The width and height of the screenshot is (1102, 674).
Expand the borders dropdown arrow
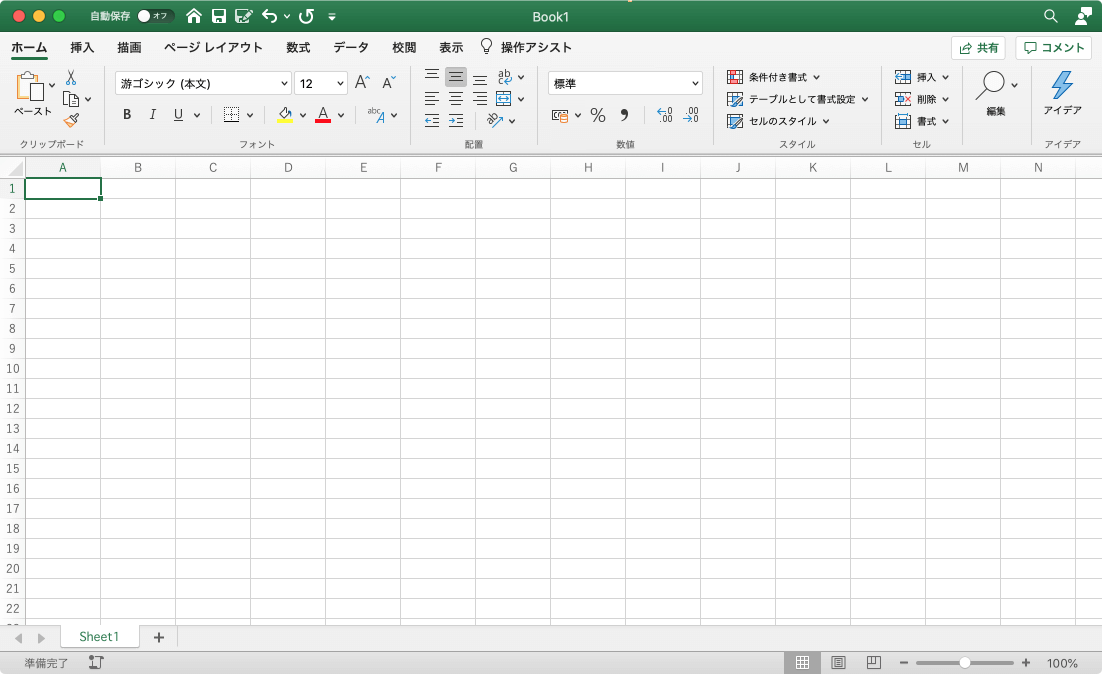click(x=249, y=115)
